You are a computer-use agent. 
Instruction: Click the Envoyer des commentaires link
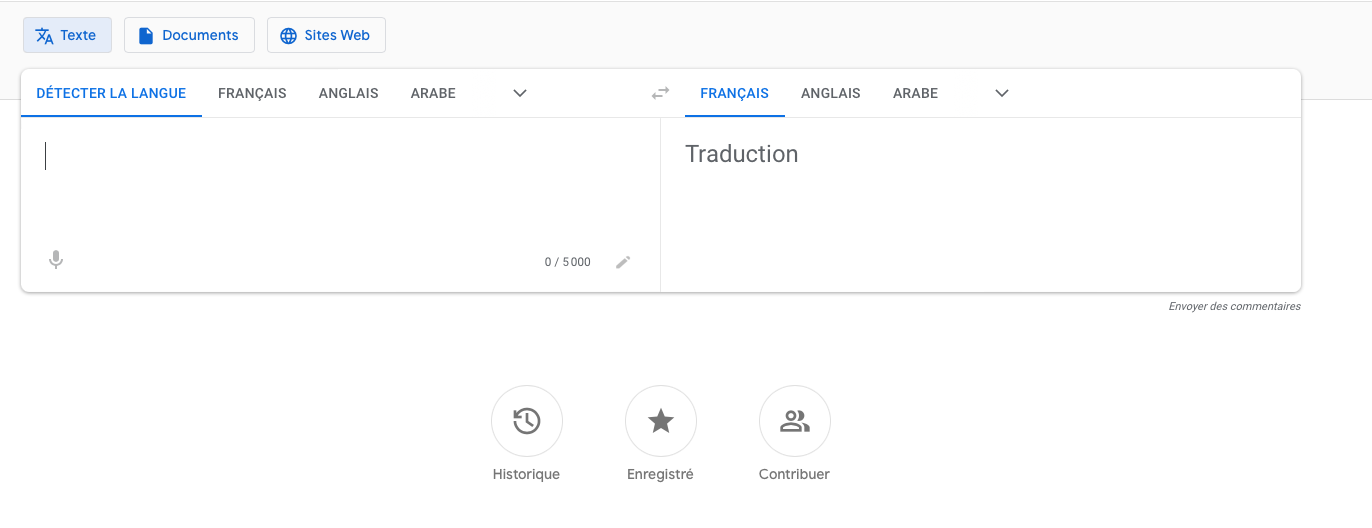click(1234, 306)
